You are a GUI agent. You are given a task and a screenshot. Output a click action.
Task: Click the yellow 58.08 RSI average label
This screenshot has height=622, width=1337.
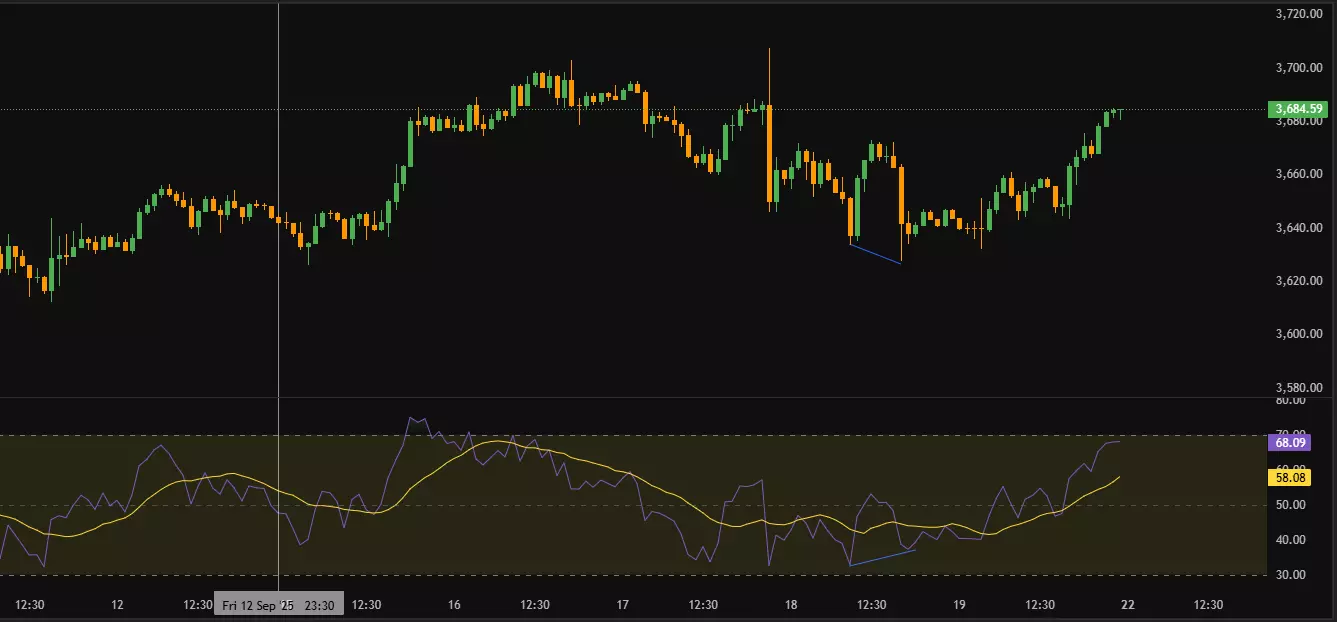click(x=1289, y=478)
